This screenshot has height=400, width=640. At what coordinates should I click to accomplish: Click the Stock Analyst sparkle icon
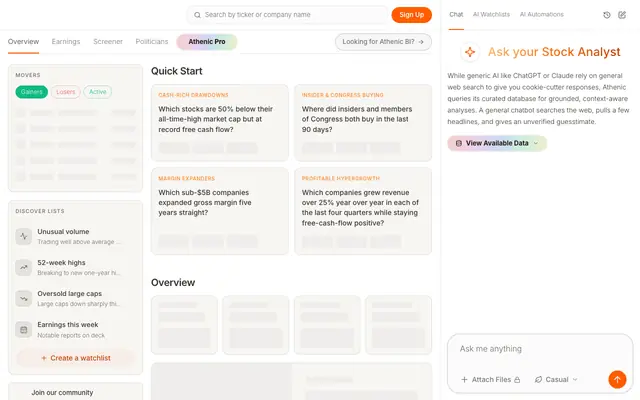click(x=470, y=52)
